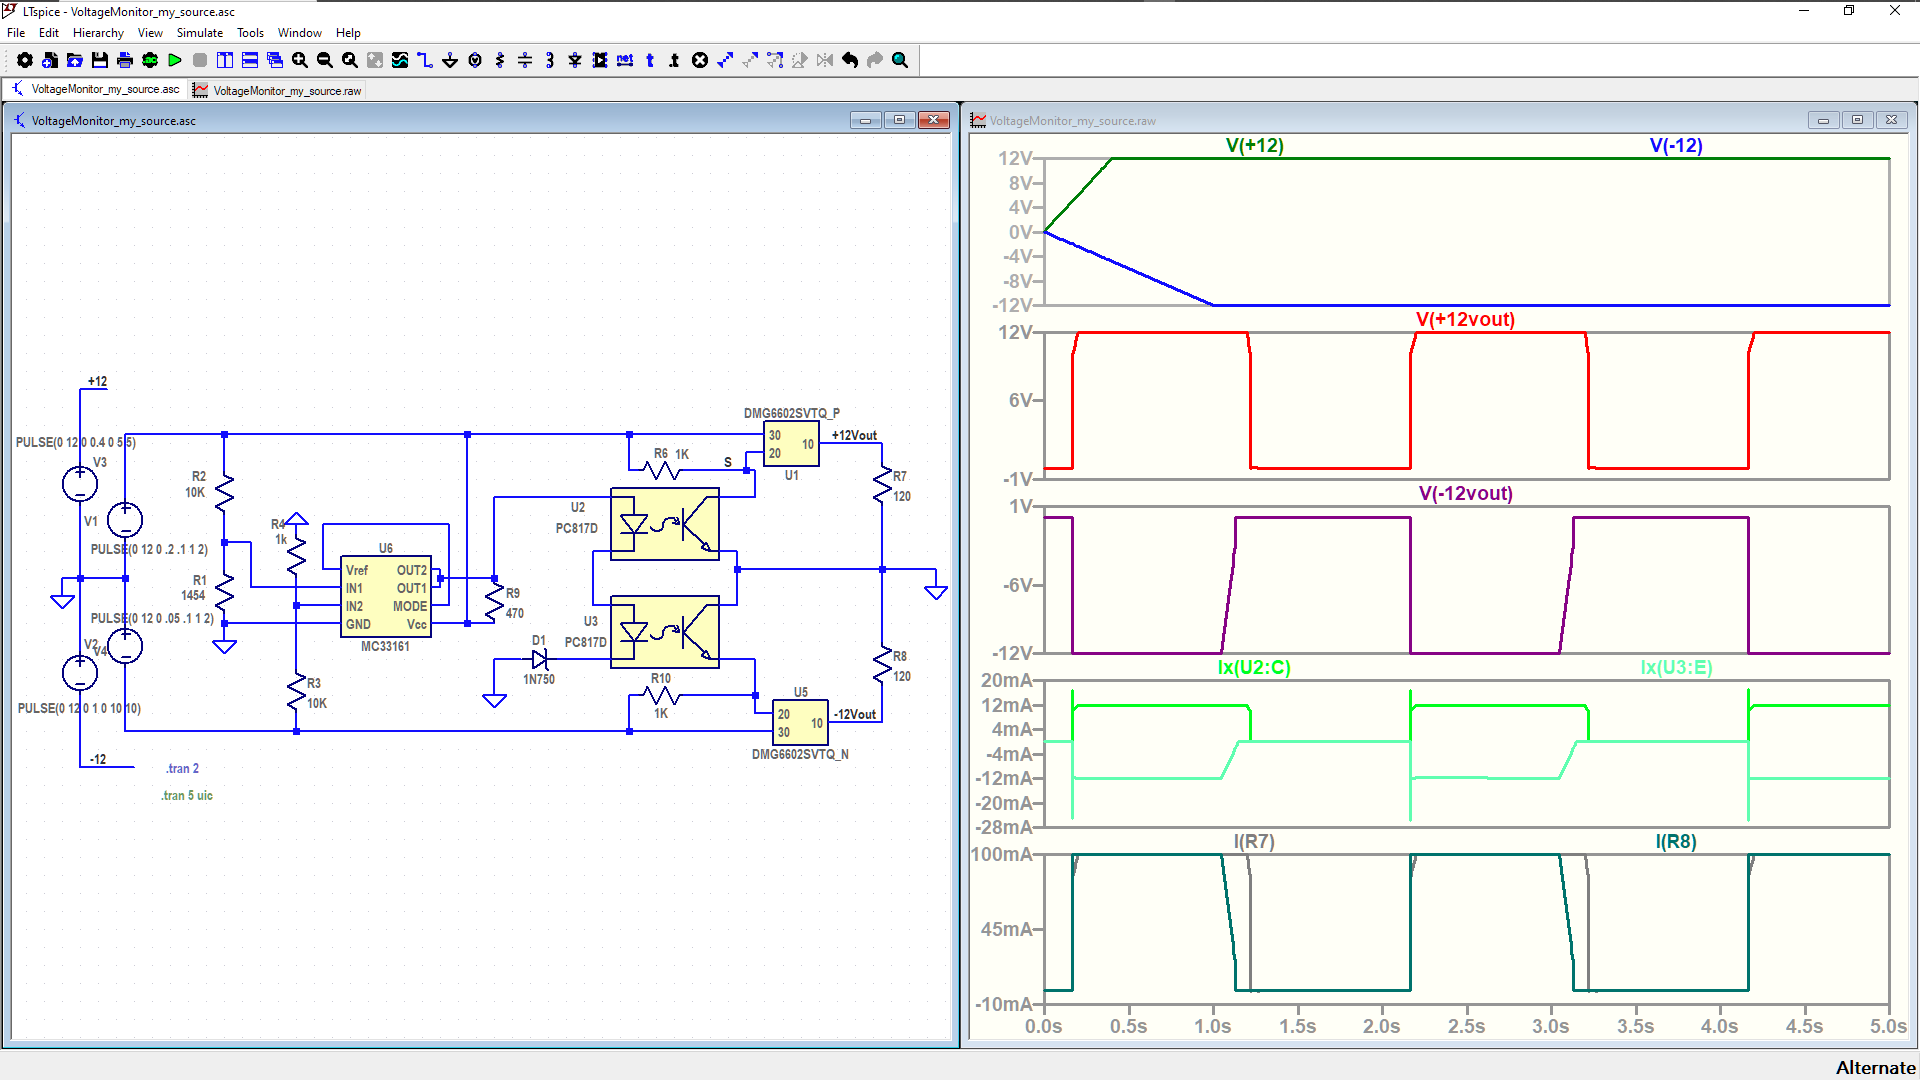Click the .tran 5 uic directive text

coord(187,795)
